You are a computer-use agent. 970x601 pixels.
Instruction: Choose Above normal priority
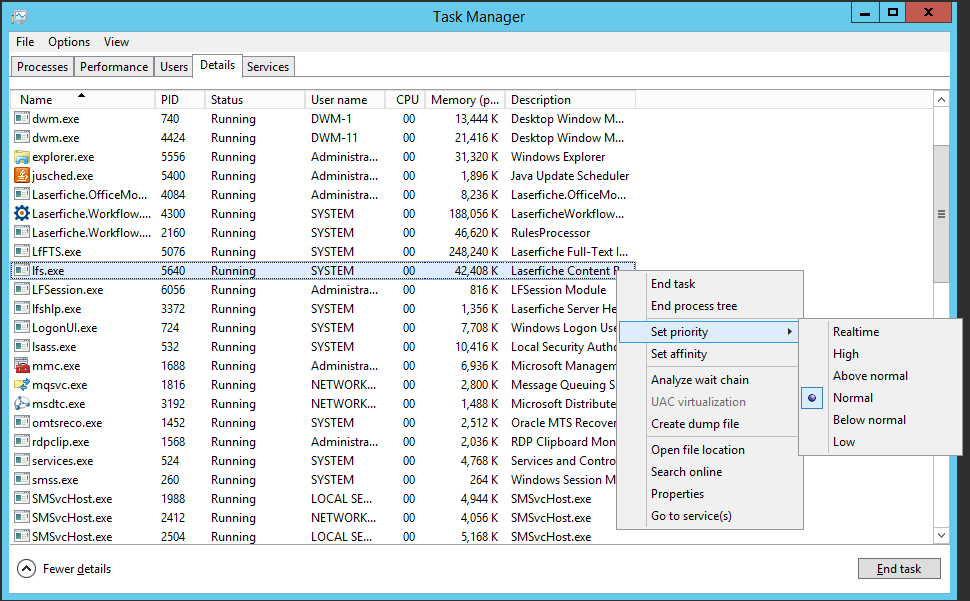click(870, 376)
